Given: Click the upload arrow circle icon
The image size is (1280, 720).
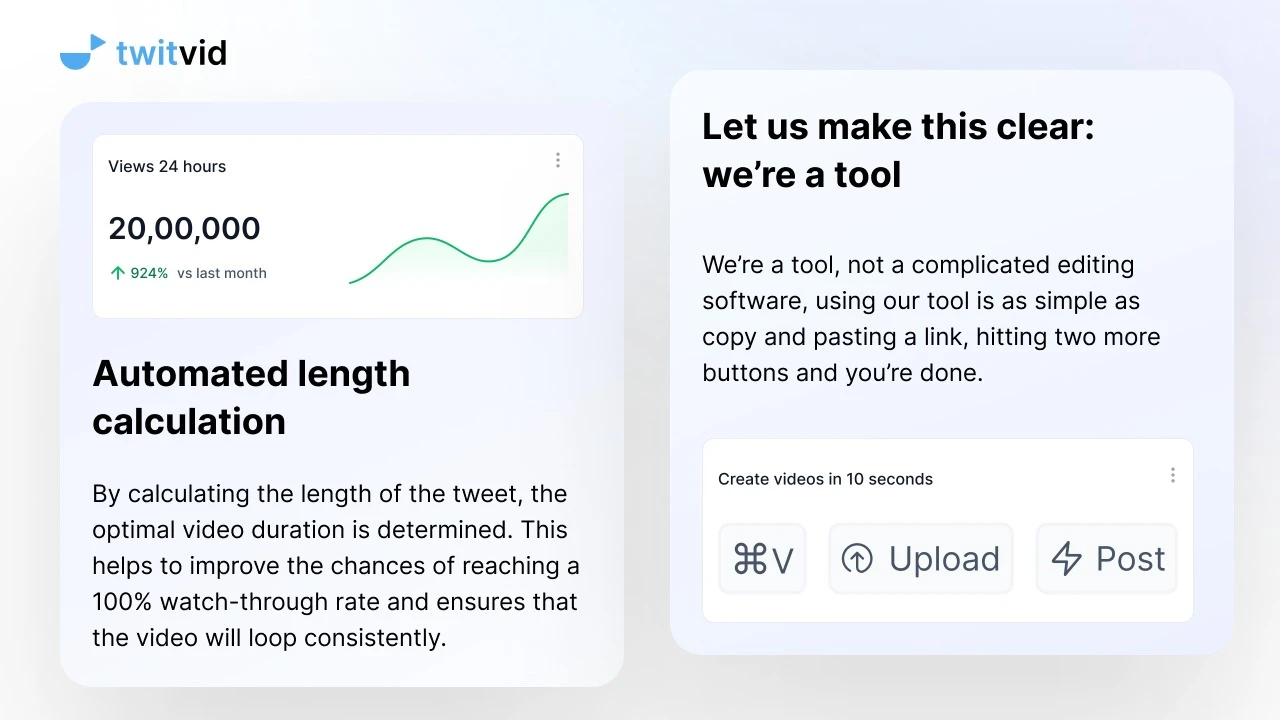Looking at the screenshot, I should [x=857, y=559].
